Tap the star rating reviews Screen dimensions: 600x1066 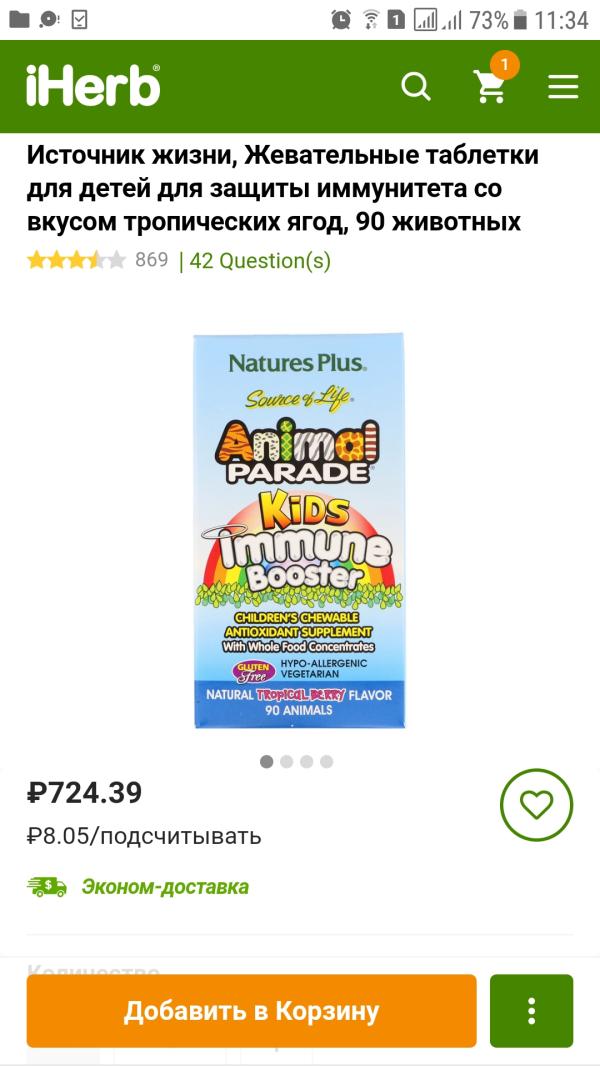[x=76, y=261]
